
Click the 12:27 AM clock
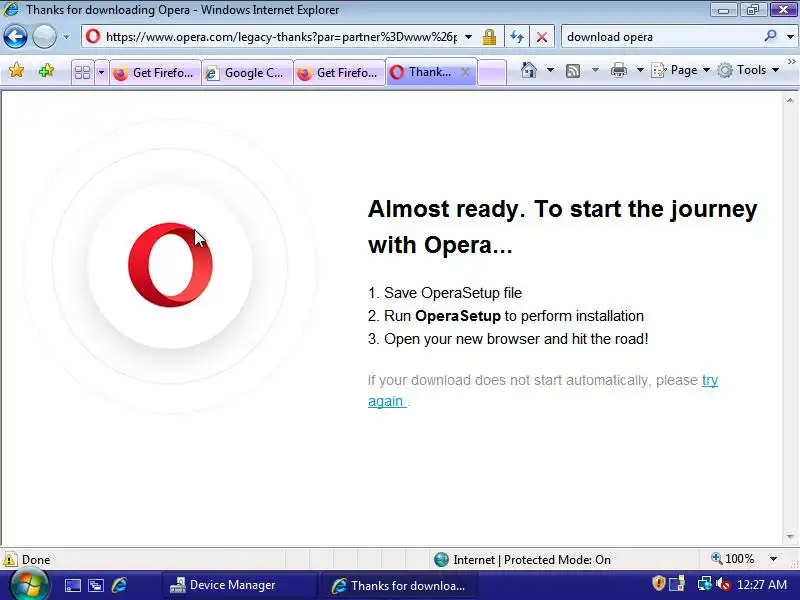click(762, 584)
